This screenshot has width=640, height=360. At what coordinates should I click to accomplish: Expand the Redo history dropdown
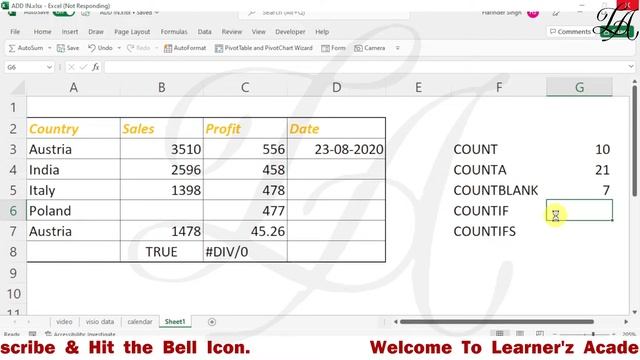pyautogui.click(x=157, y=48)
